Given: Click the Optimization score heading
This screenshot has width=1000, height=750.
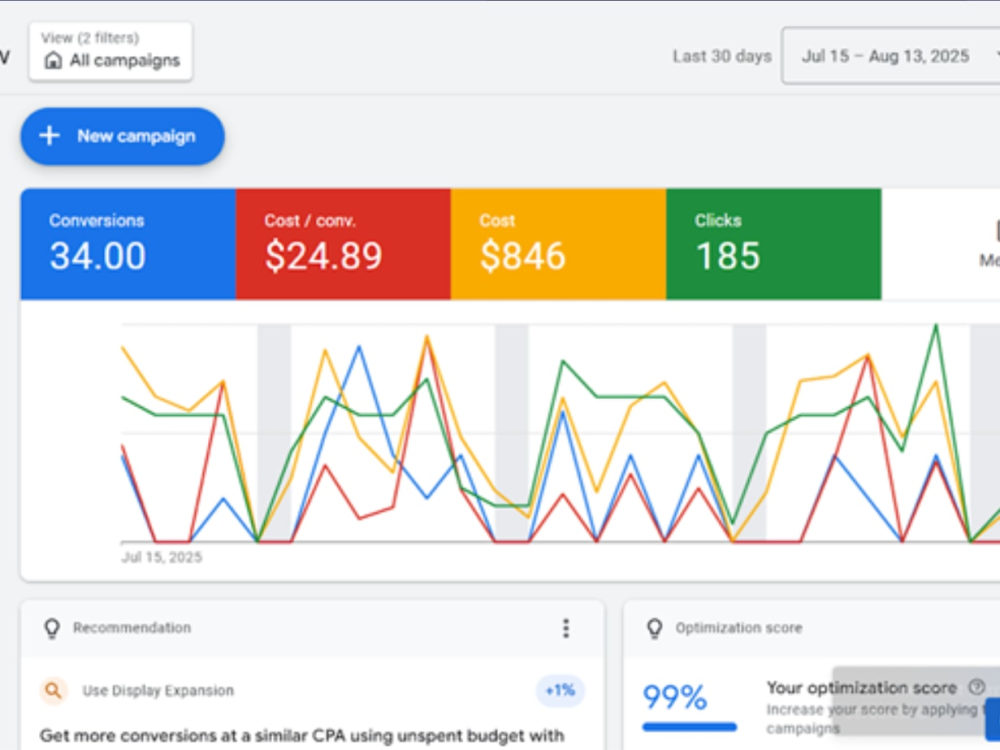Looking at the screenshot, I should 739,628.
